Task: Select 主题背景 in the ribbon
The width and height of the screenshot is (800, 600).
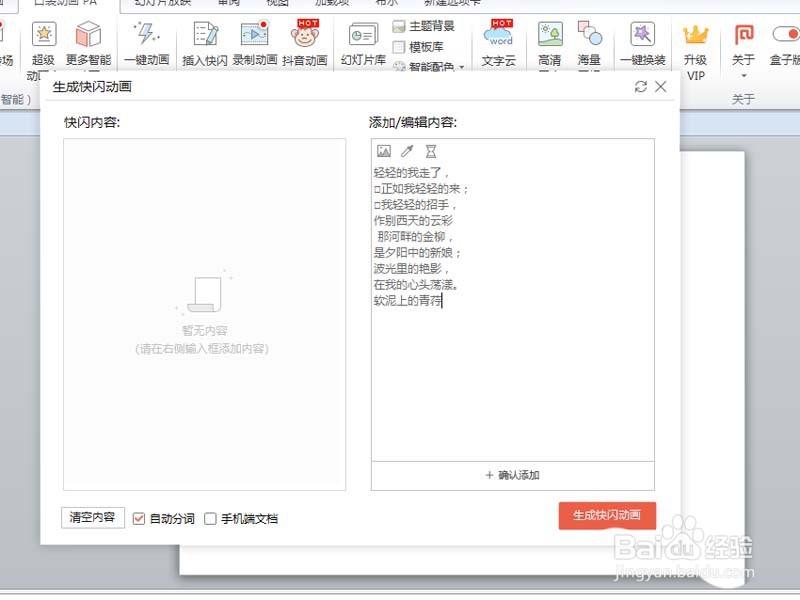Action: pyautogui.click(x=423, y=26)
